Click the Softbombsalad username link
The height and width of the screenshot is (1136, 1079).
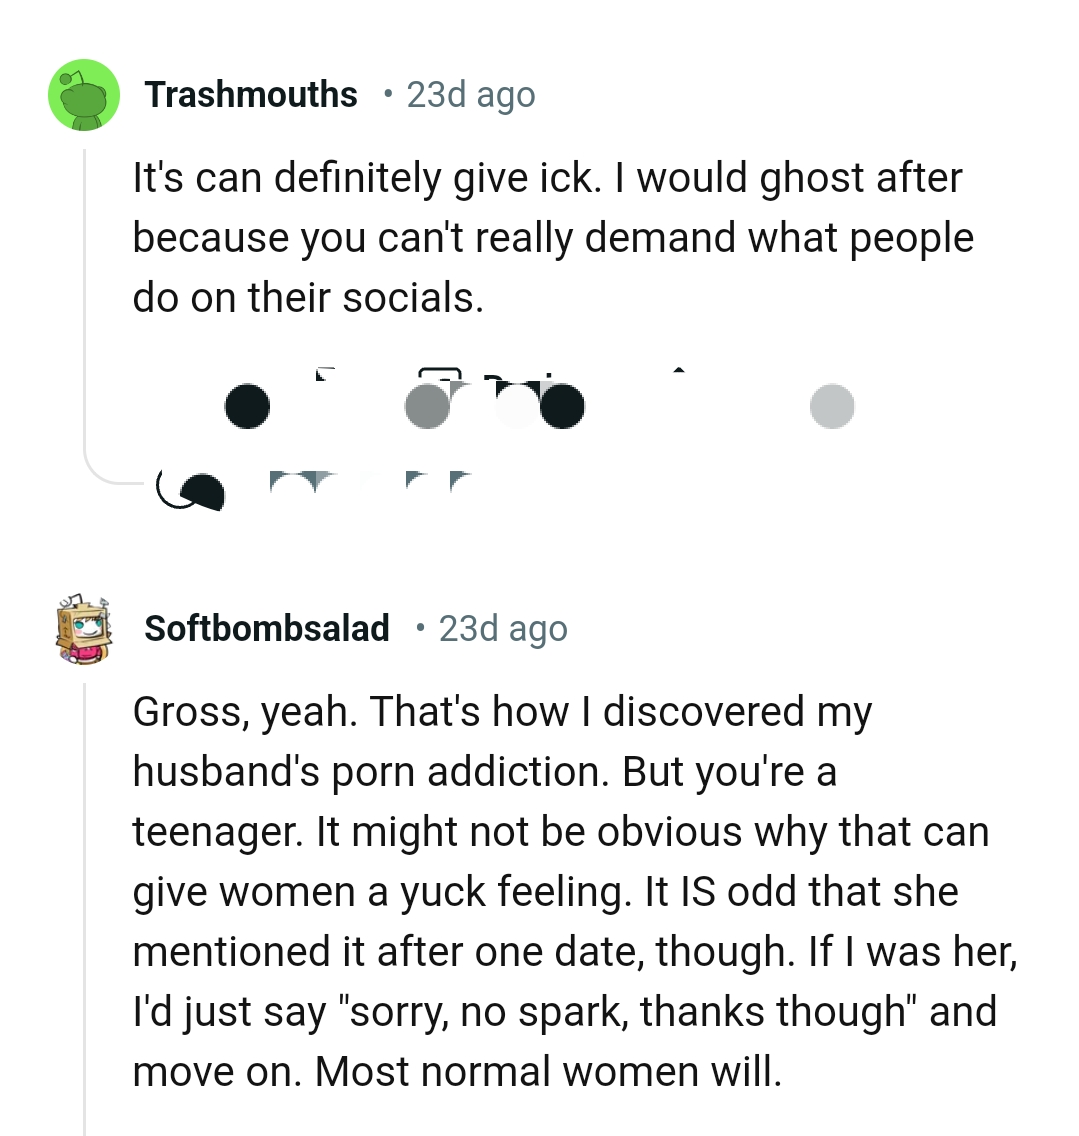point(266,628)
